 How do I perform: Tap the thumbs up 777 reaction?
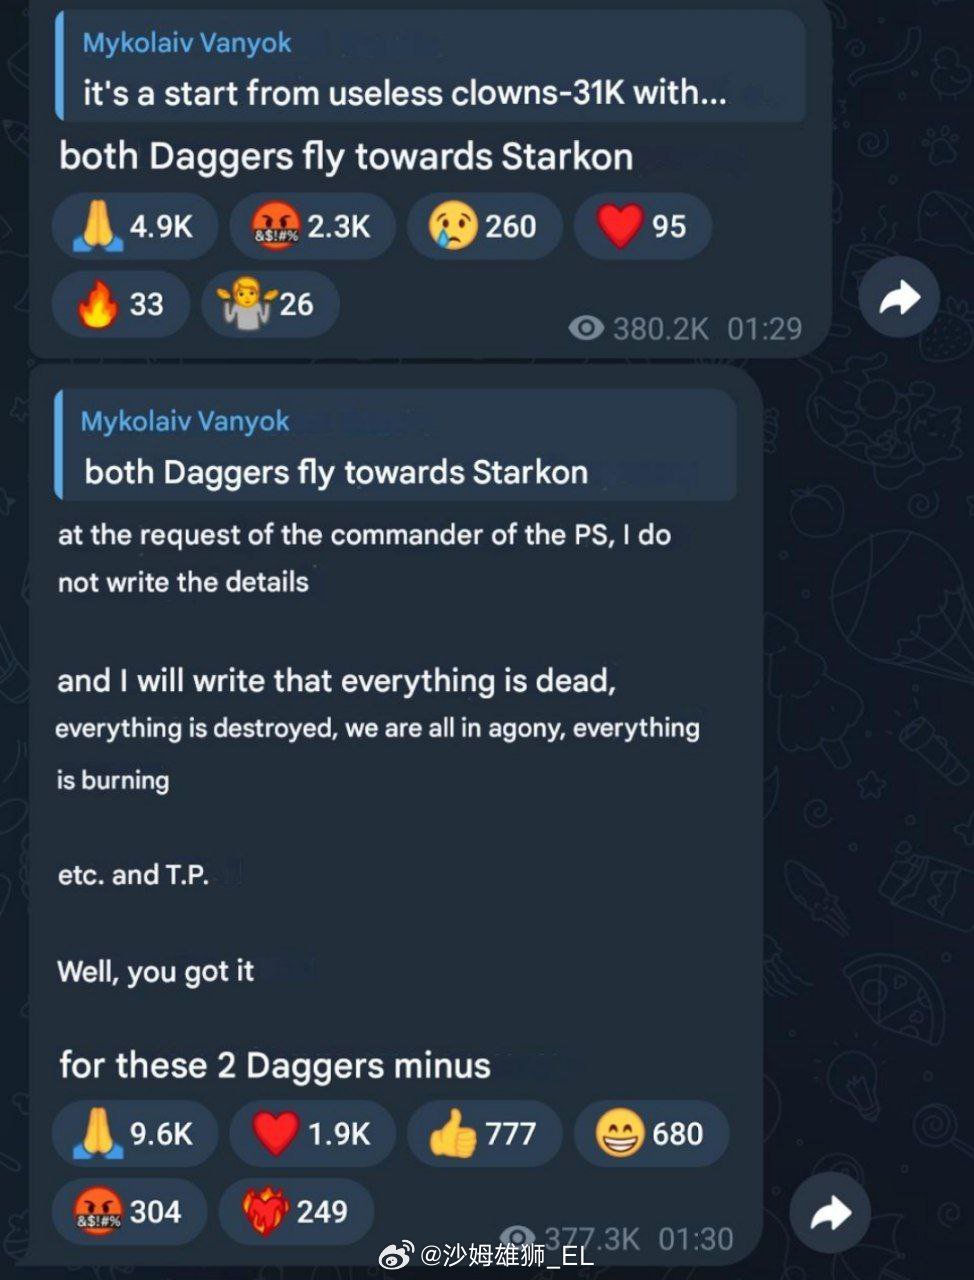click(484, 1134)
